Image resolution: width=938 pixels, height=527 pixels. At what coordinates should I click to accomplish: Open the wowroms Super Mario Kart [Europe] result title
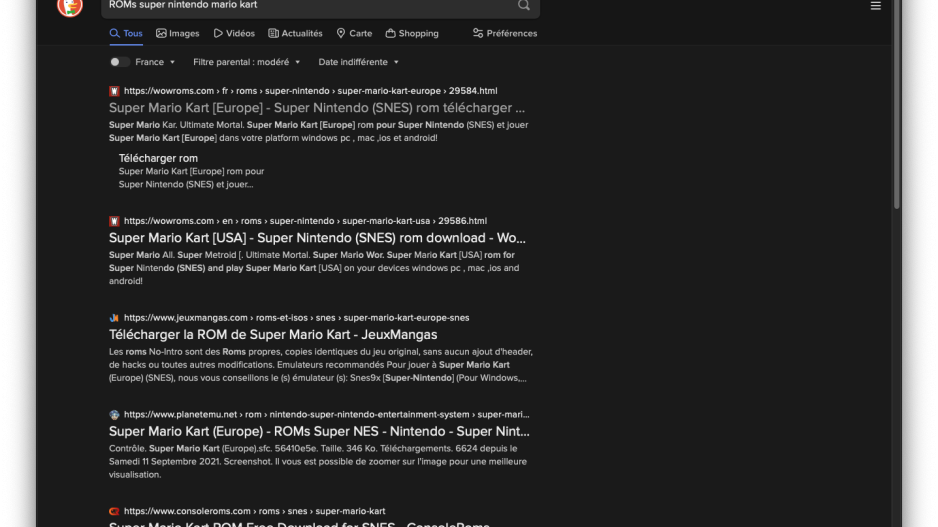pyautogui.click(x=317, y=108)
